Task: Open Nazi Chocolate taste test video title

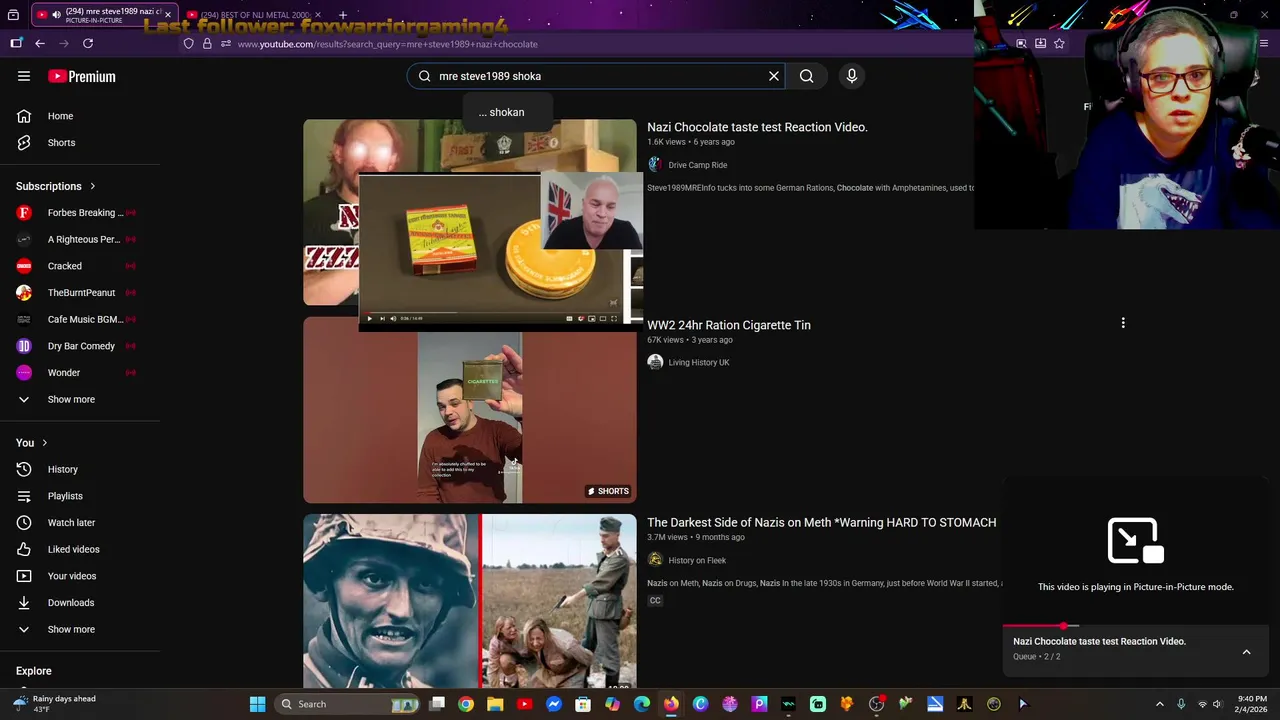Action: (x=757, y=127)
